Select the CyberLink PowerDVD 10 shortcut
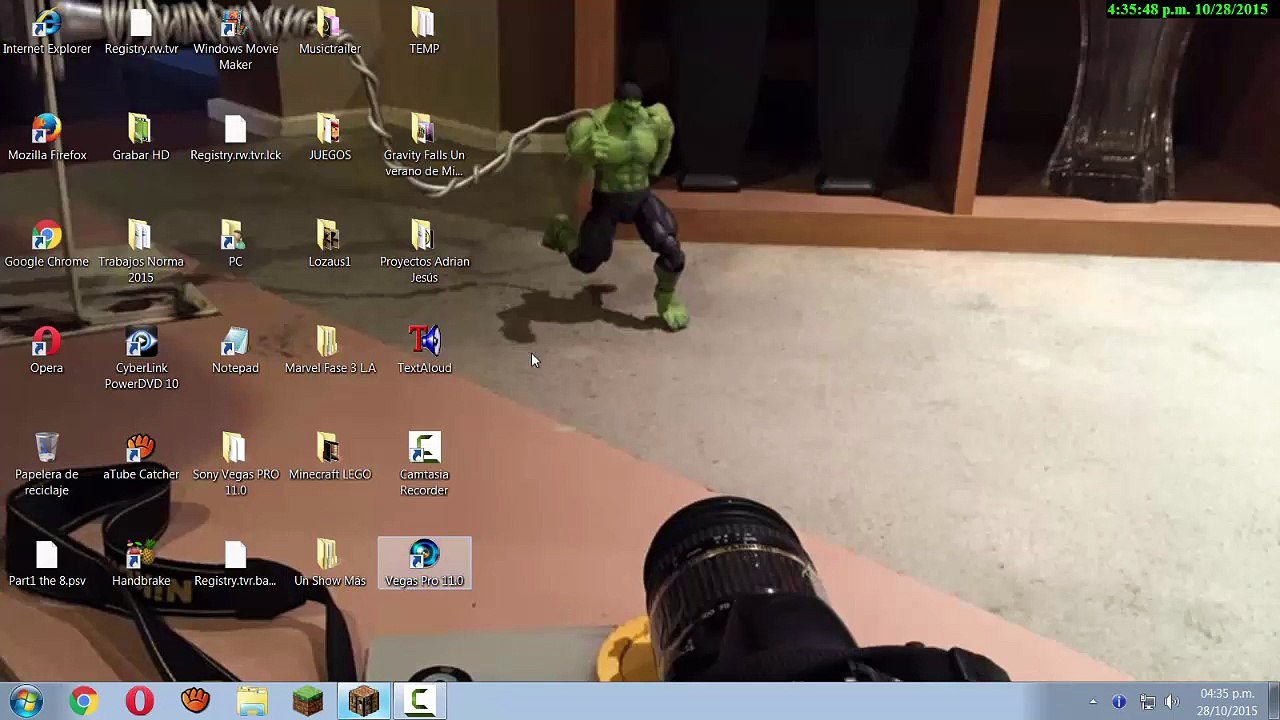The height and width of the screenshot is (720, 1280). (141, 358)
